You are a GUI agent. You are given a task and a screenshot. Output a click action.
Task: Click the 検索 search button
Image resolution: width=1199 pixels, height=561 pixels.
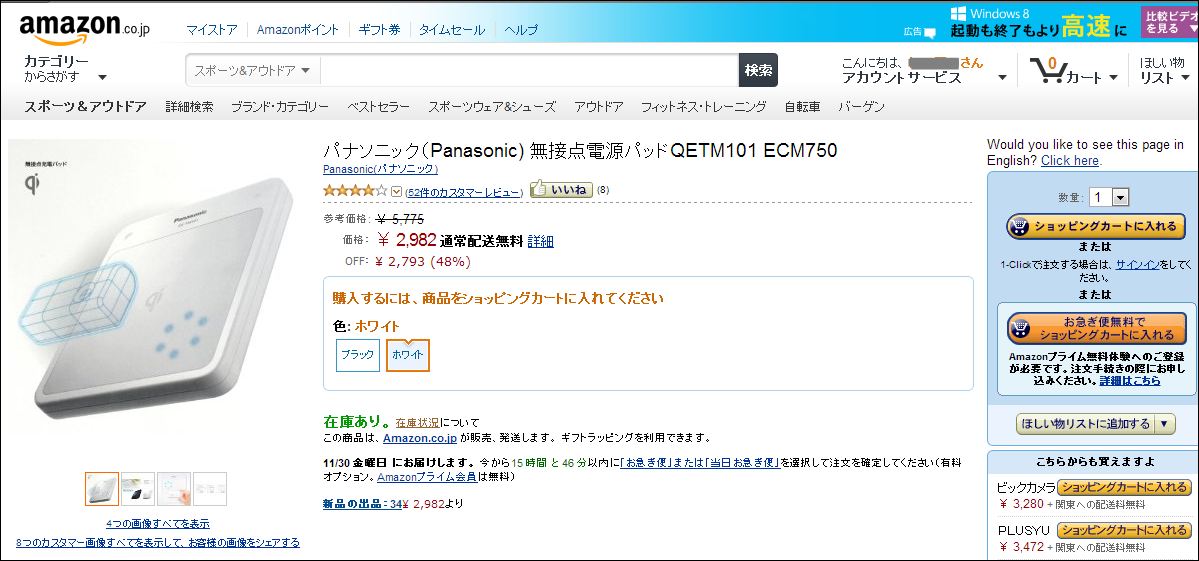pyautogui.click(x=759, y=70)
